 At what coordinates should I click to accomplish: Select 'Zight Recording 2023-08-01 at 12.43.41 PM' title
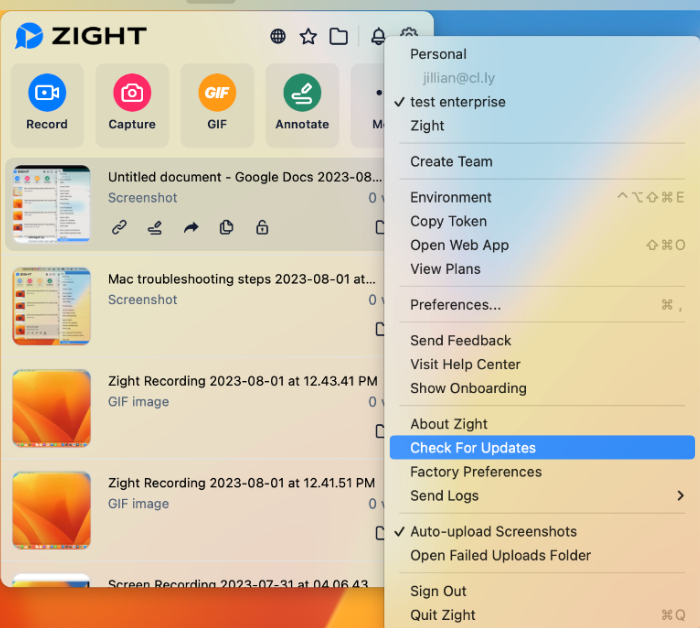tap(242, 381)
